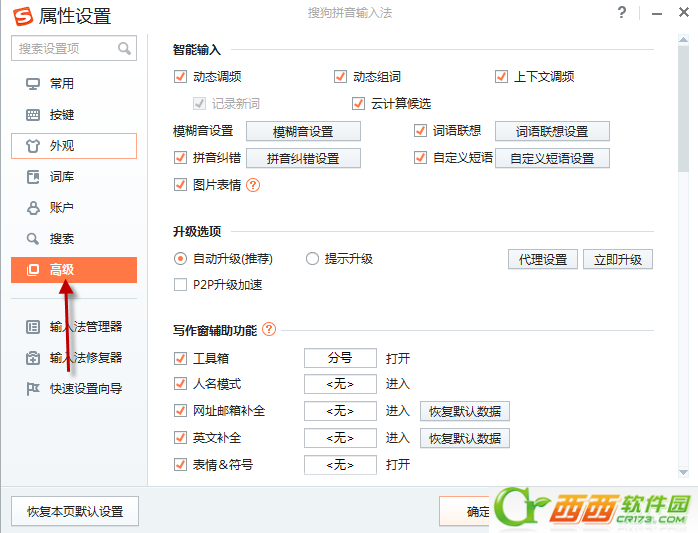Open help with the question mark in title bar

(622, 12)
